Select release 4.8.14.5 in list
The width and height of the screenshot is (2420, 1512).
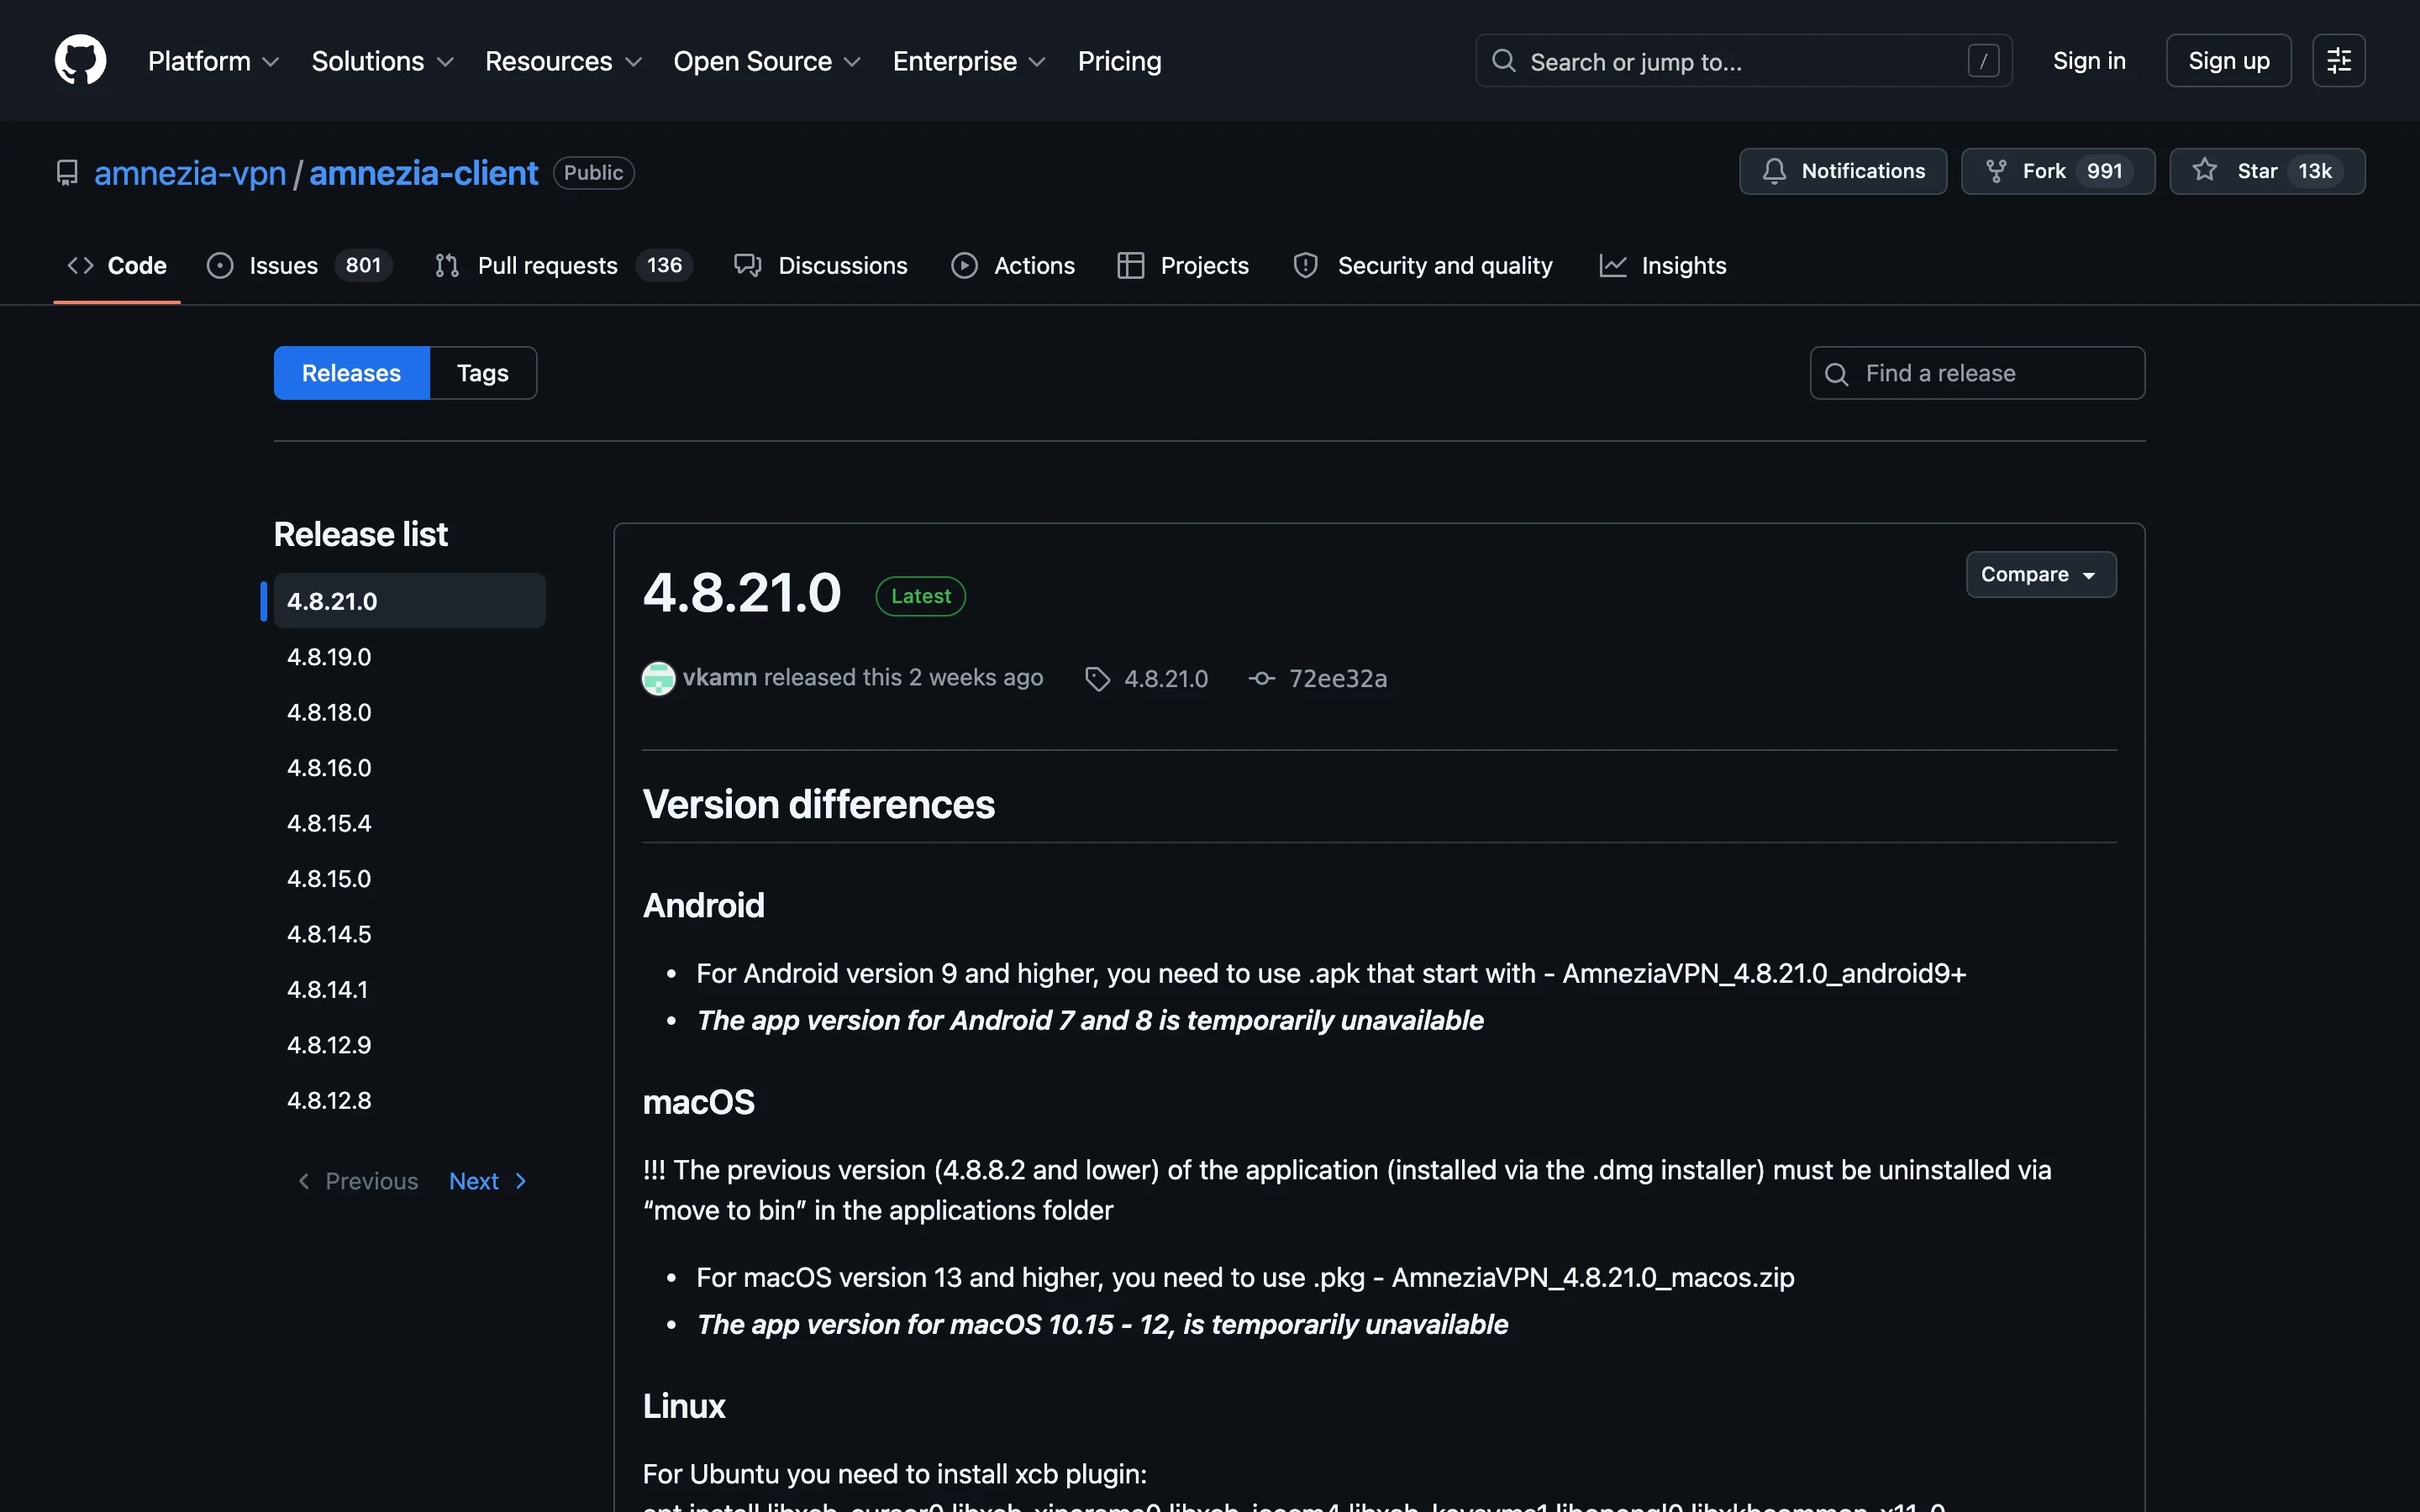(x=410, y=934)
